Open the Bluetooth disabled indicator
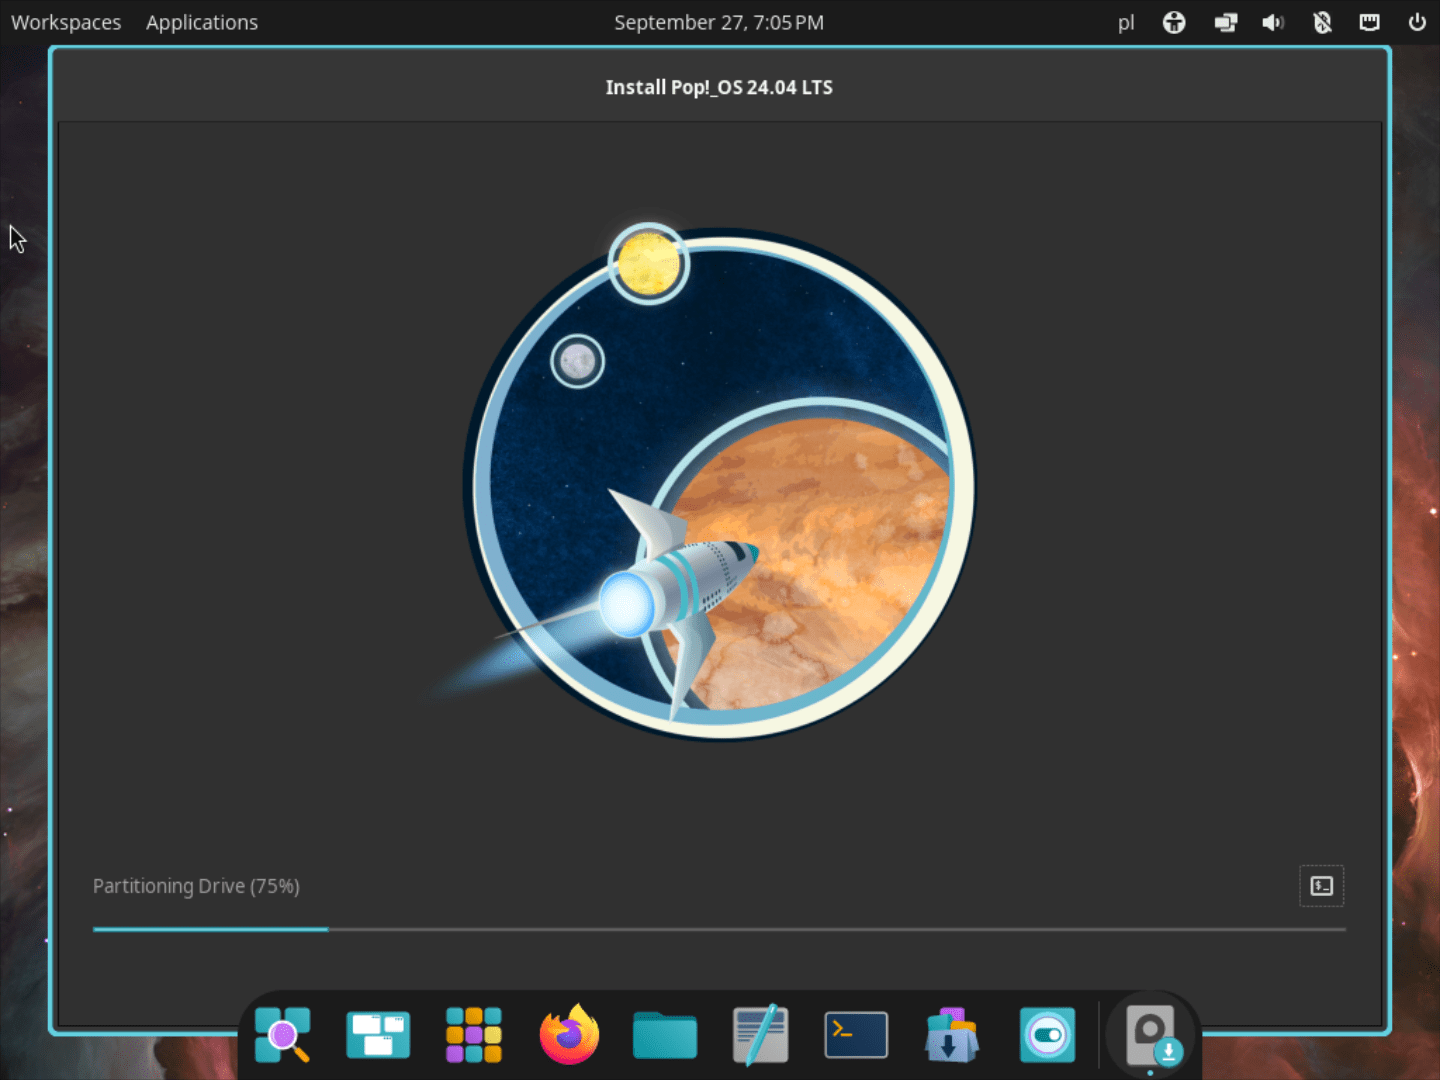Viewport: 1440px width, 1080px height. (1322, 22)
